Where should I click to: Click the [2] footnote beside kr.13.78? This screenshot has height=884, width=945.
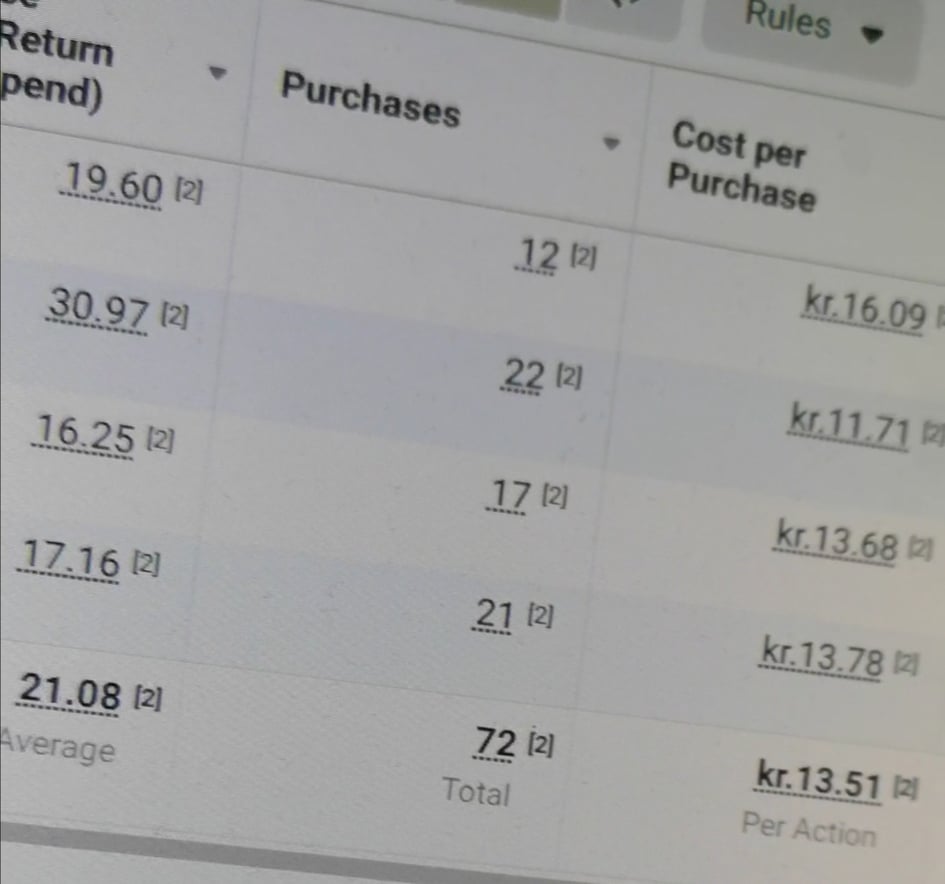point(905,664)
